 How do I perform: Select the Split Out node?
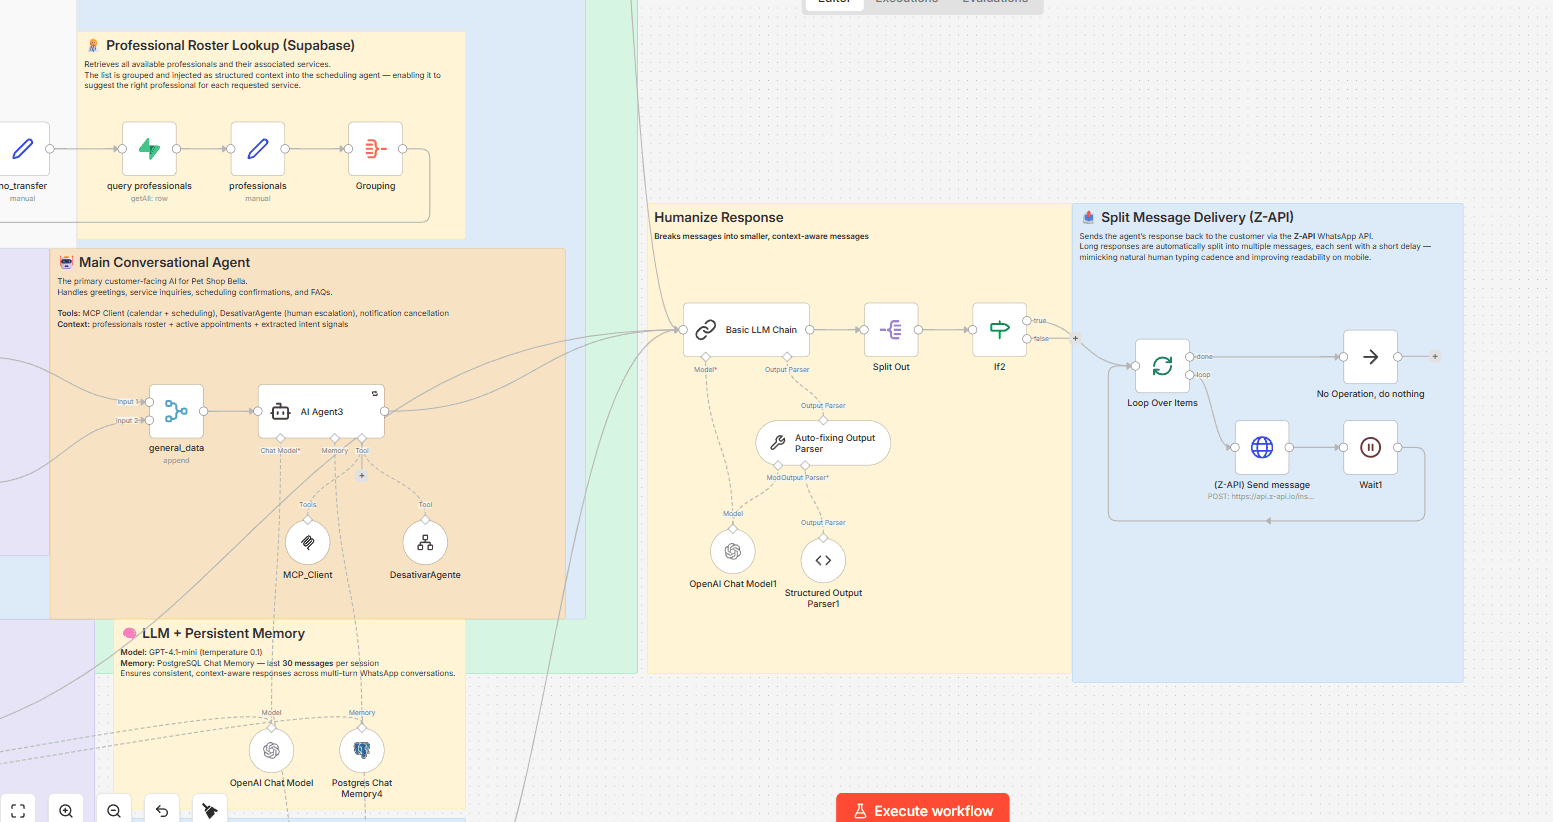point(891,329)
